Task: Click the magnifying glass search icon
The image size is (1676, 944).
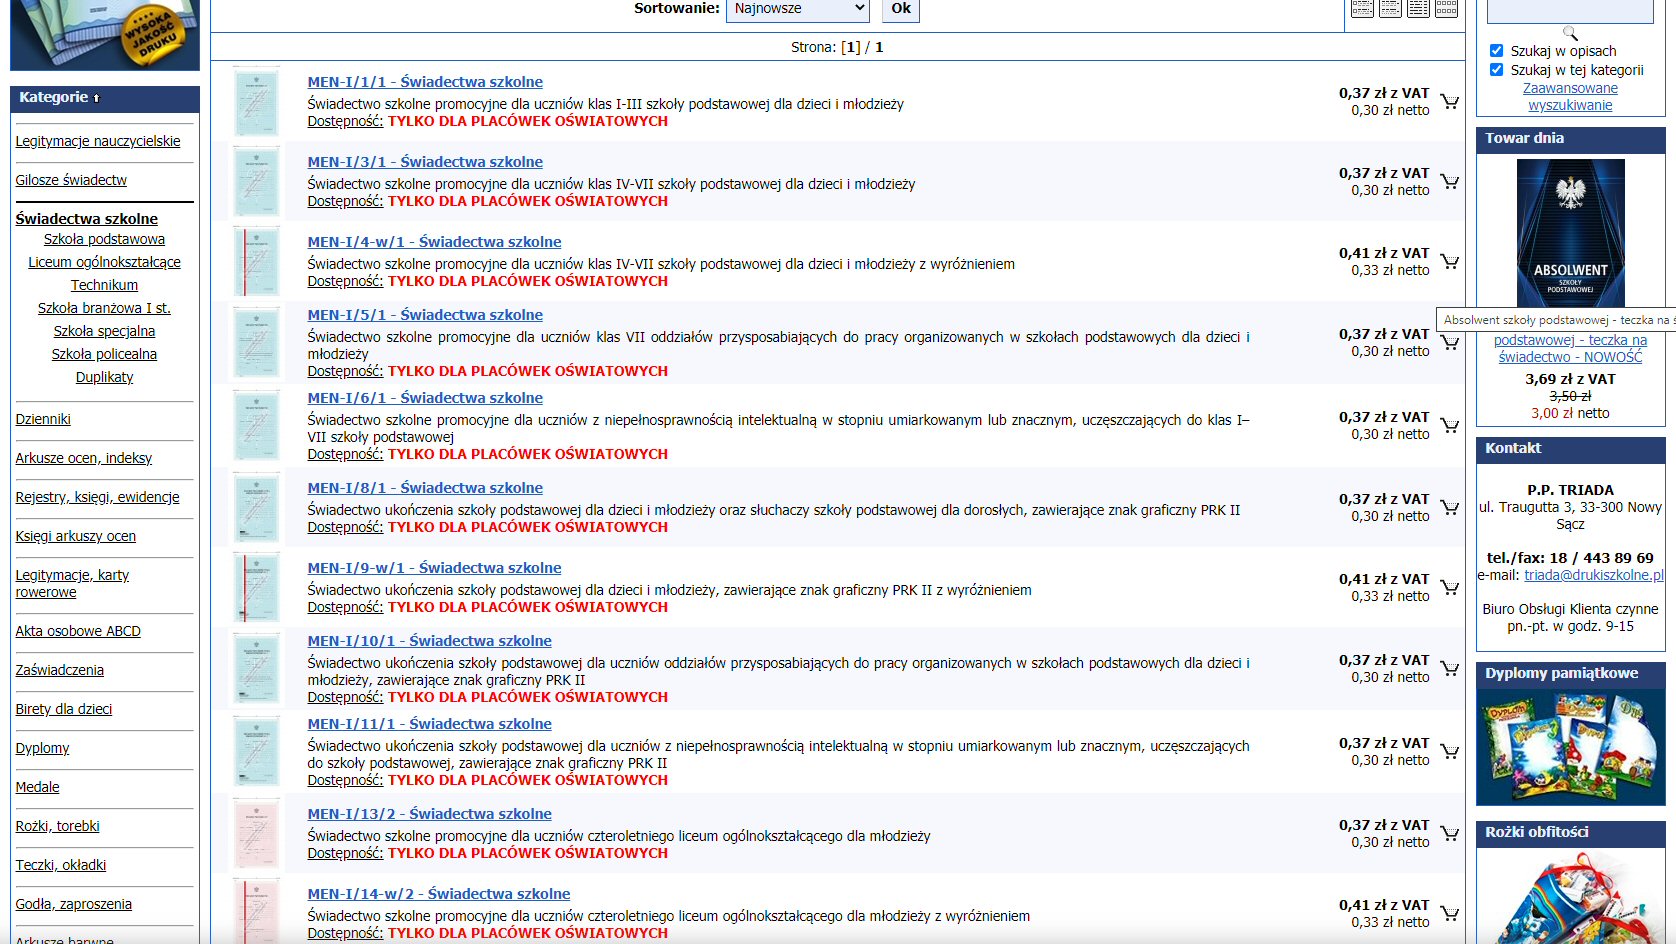Action: pos(1570,33)
